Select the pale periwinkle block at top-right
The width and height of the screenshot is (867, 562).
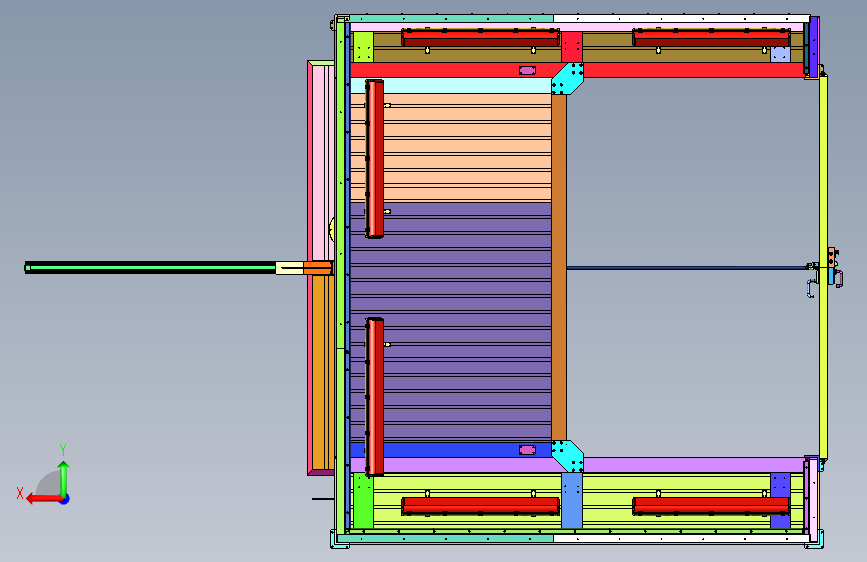(780, 54)
